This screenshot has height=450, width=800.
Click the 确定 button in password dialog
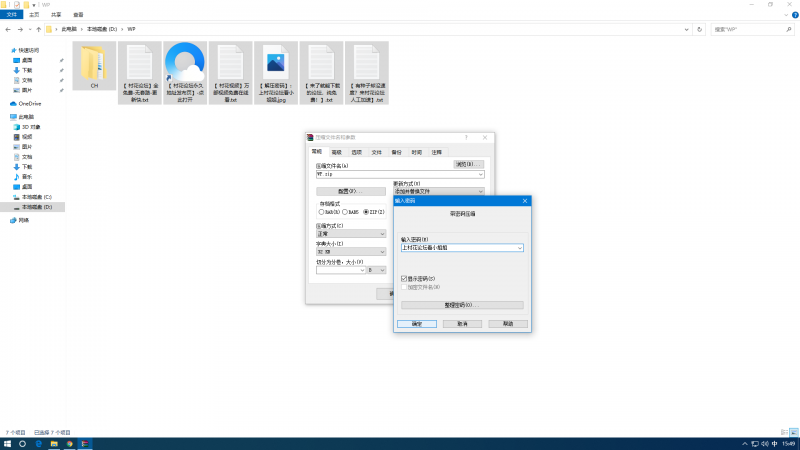417,323
